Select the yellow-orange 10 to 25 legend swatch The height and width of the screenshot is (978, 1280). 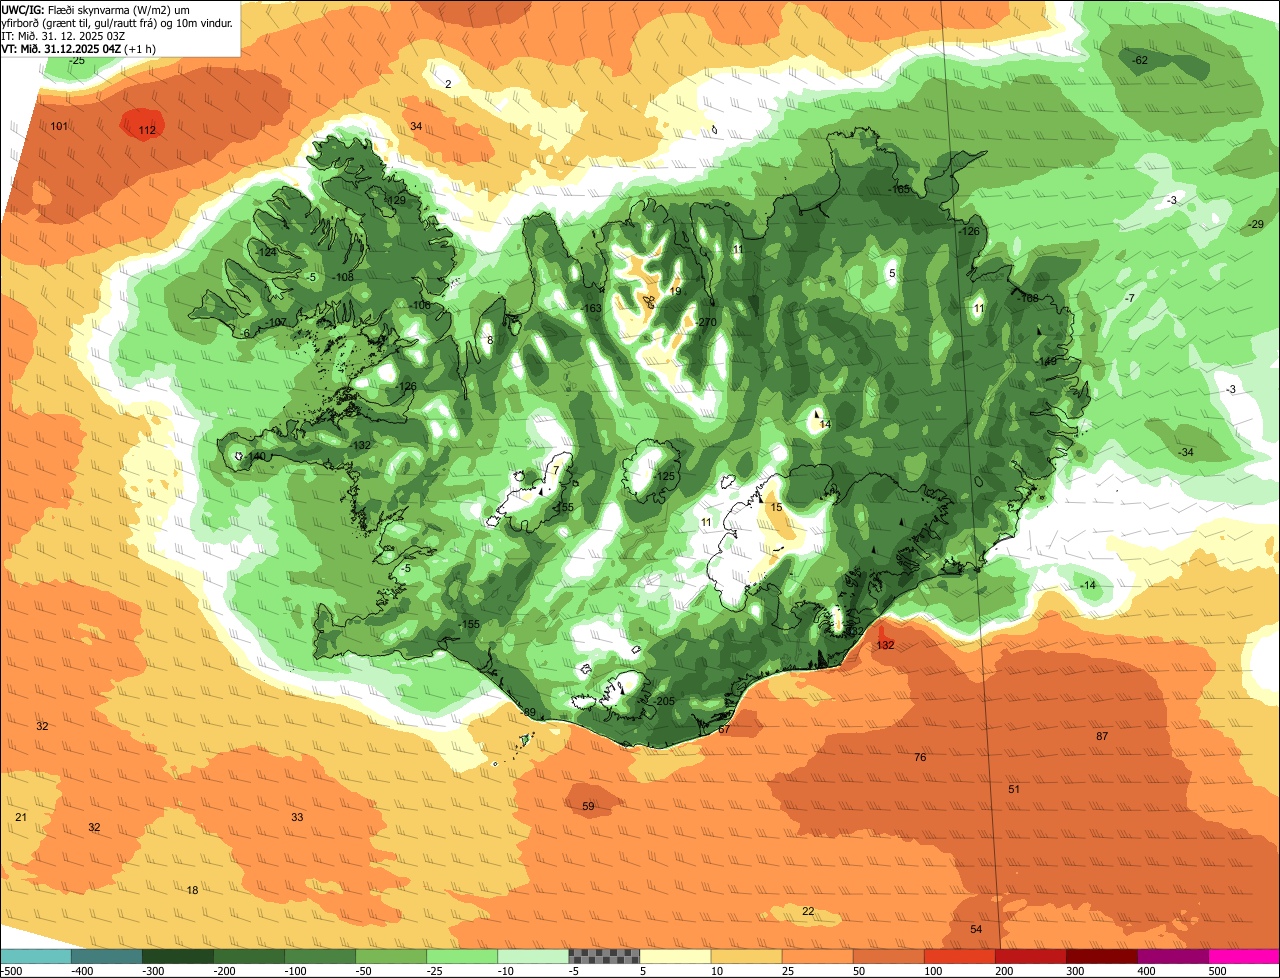click(x=746, y=956)
